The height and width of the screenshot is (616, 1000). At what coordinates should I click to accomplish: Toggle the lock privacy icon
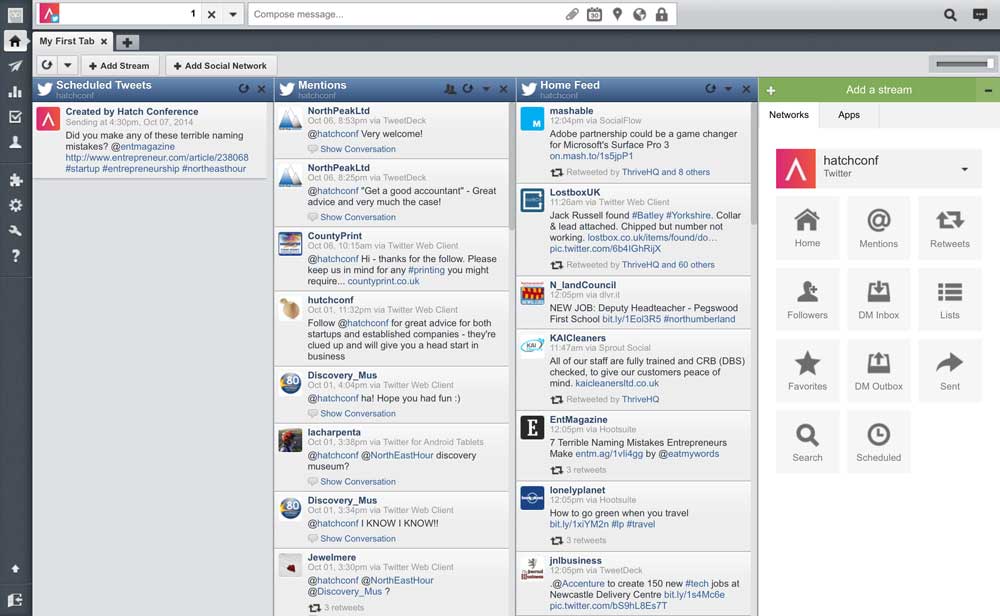(662, 14)
